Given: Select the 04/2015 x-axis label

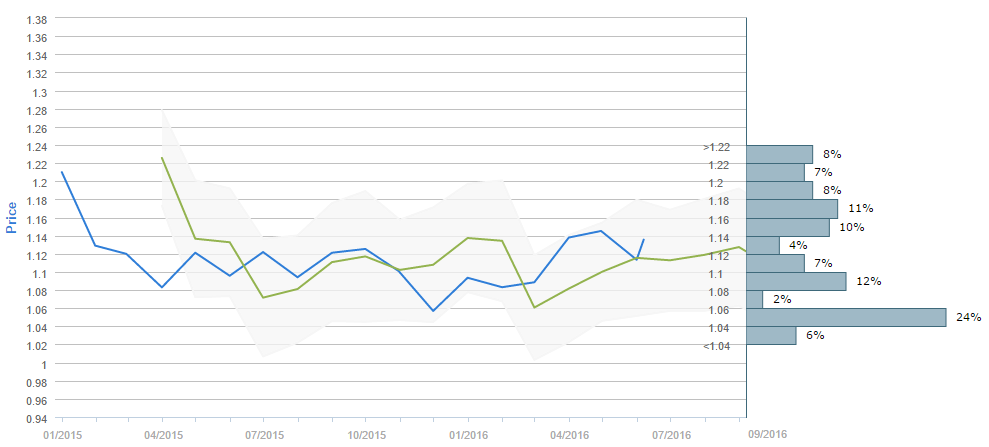Looking at the screenshot, I should (163, 435).
